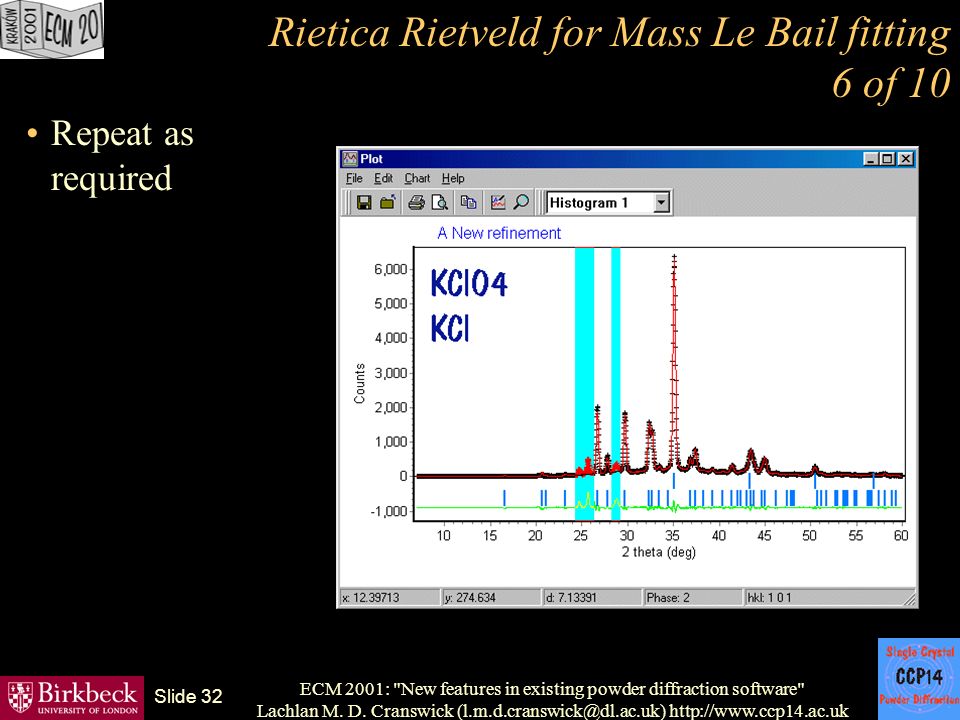Open the Histogram 1 dropdown arrow

tap(661, 203)
